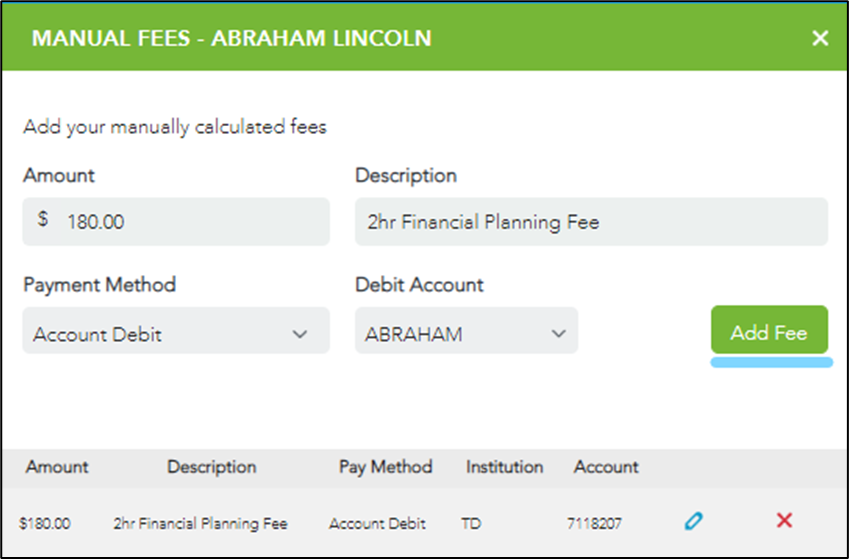
Task: Click the Institution column header
Action: point(505,467)
